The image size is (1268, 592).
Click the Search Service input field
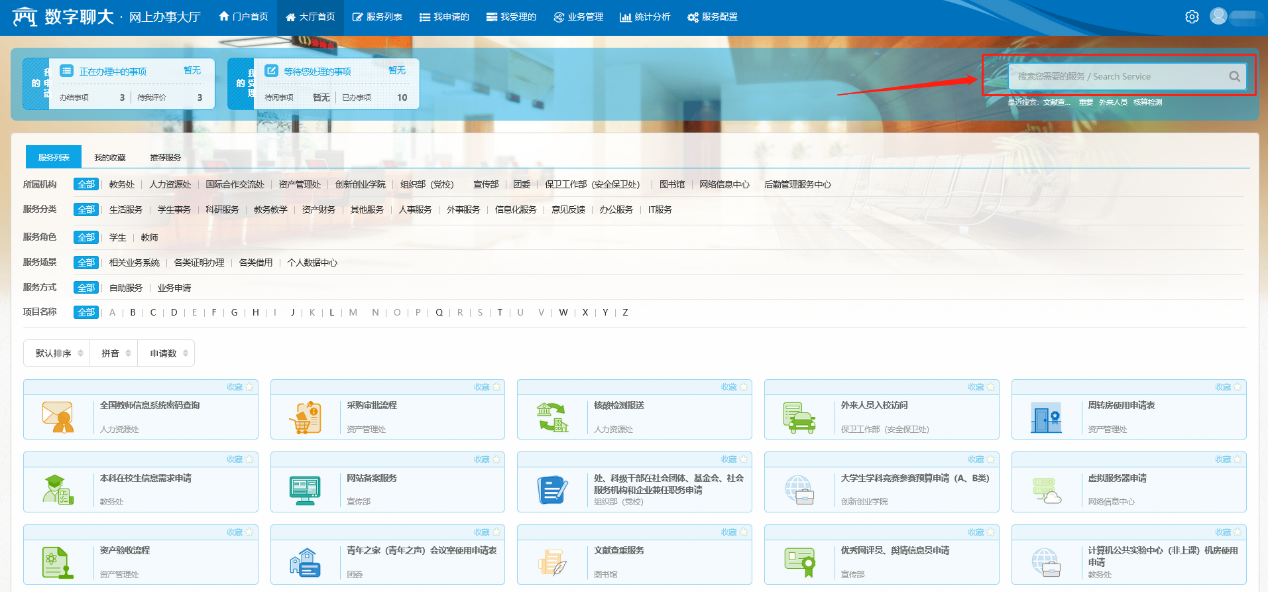coord(1115,76)
